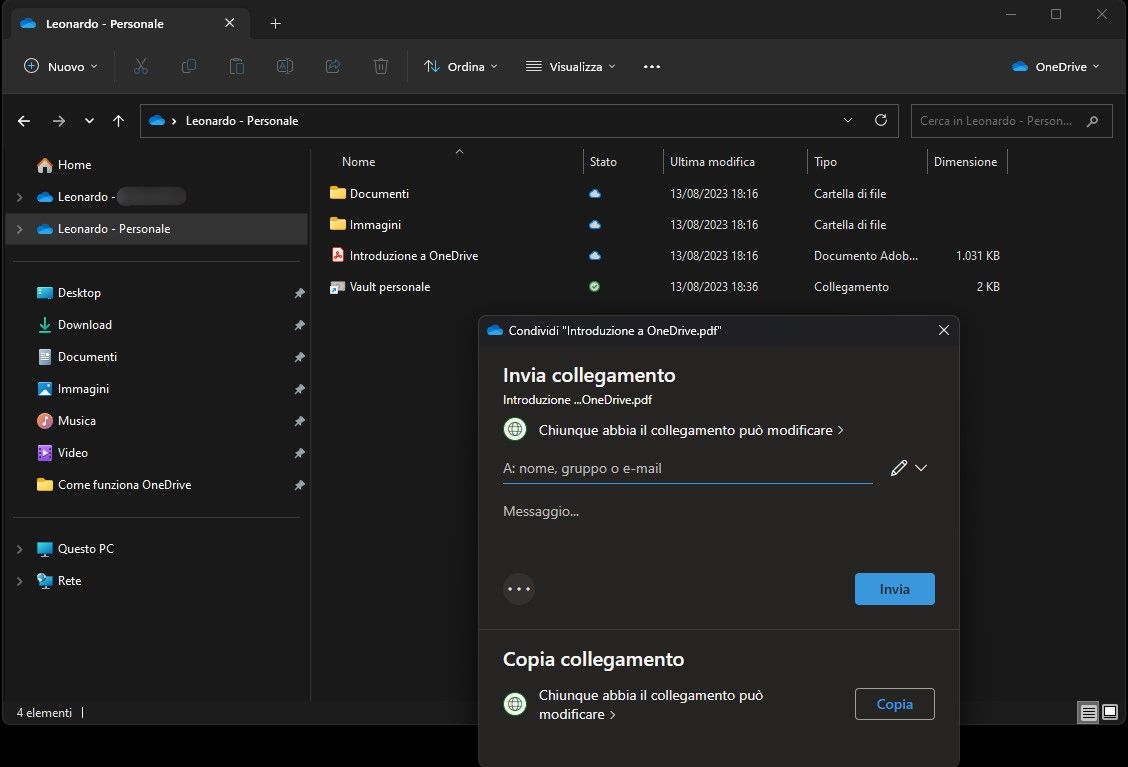Viewport: 1128px width, 767px height.
Task: Open more options ellipsis in share dialog
Action: (519, 589)
